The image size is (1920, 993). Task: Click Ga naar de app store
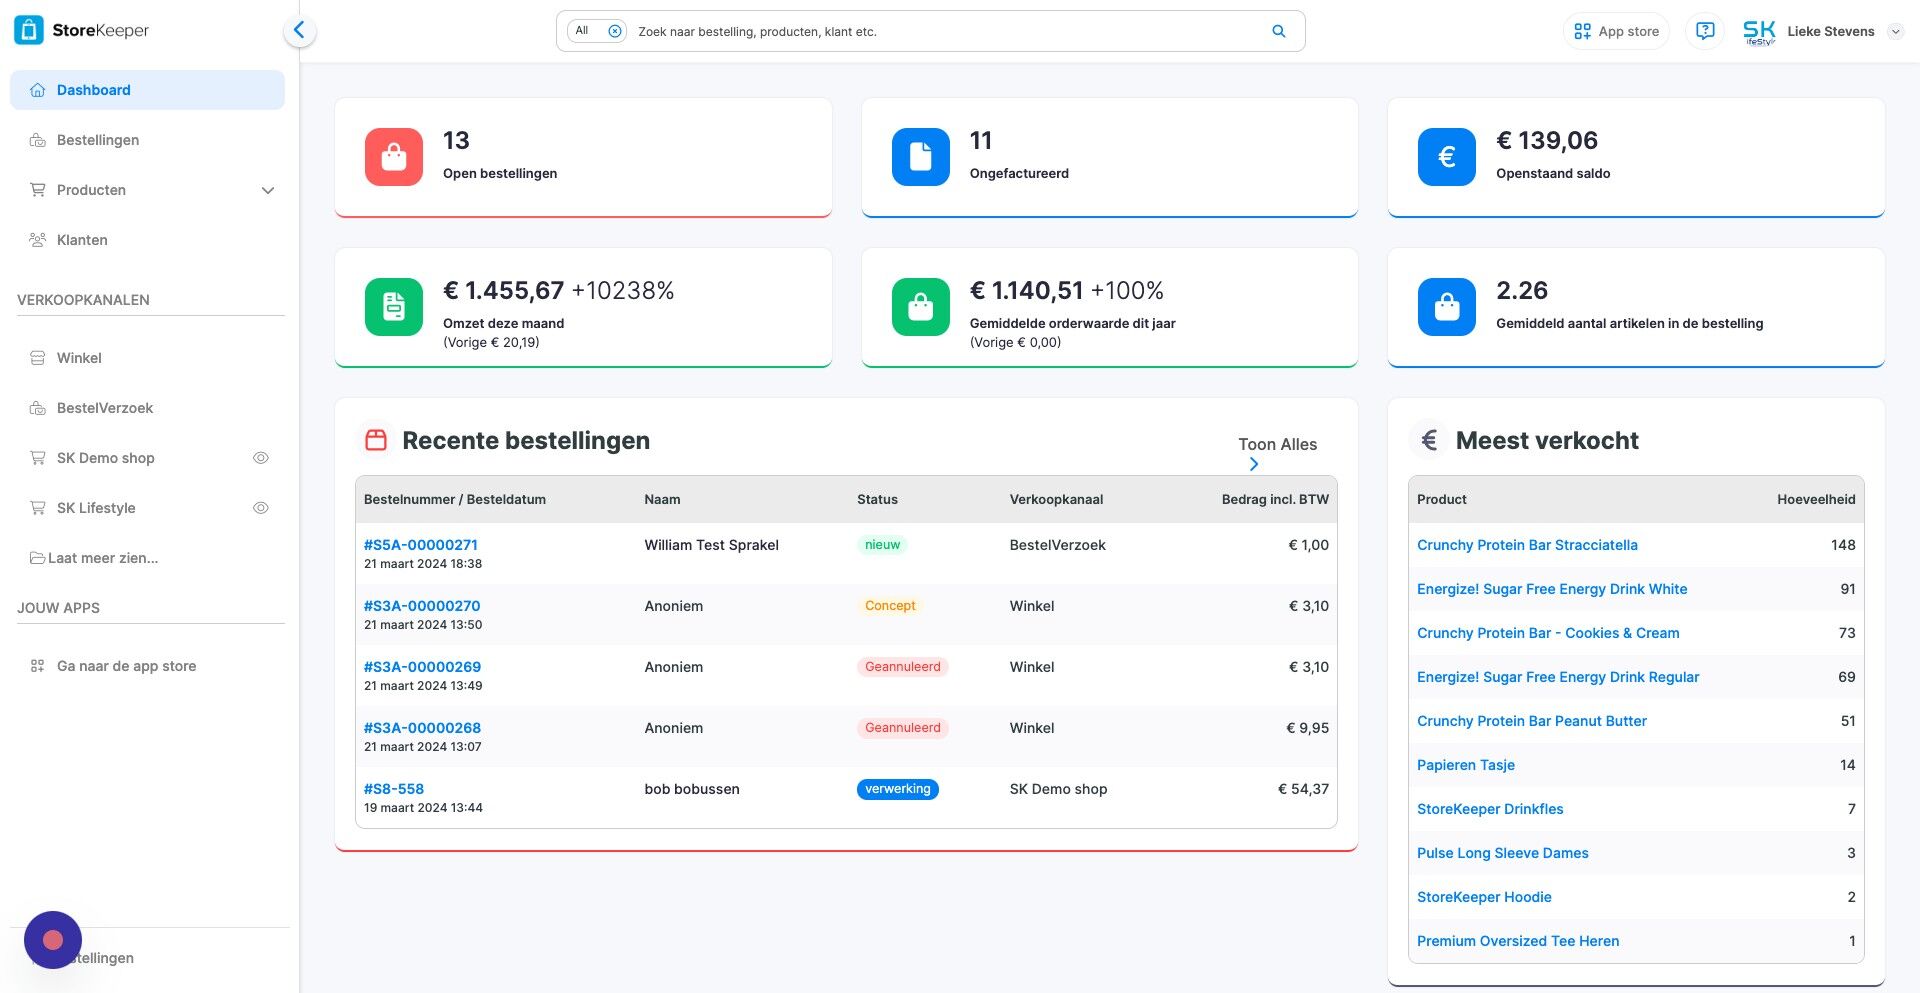pos(126,666)
